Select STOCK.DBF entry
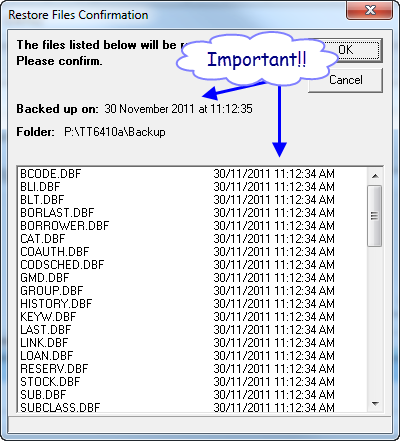Screen dimensions: 400x441 tap(193, 382)
